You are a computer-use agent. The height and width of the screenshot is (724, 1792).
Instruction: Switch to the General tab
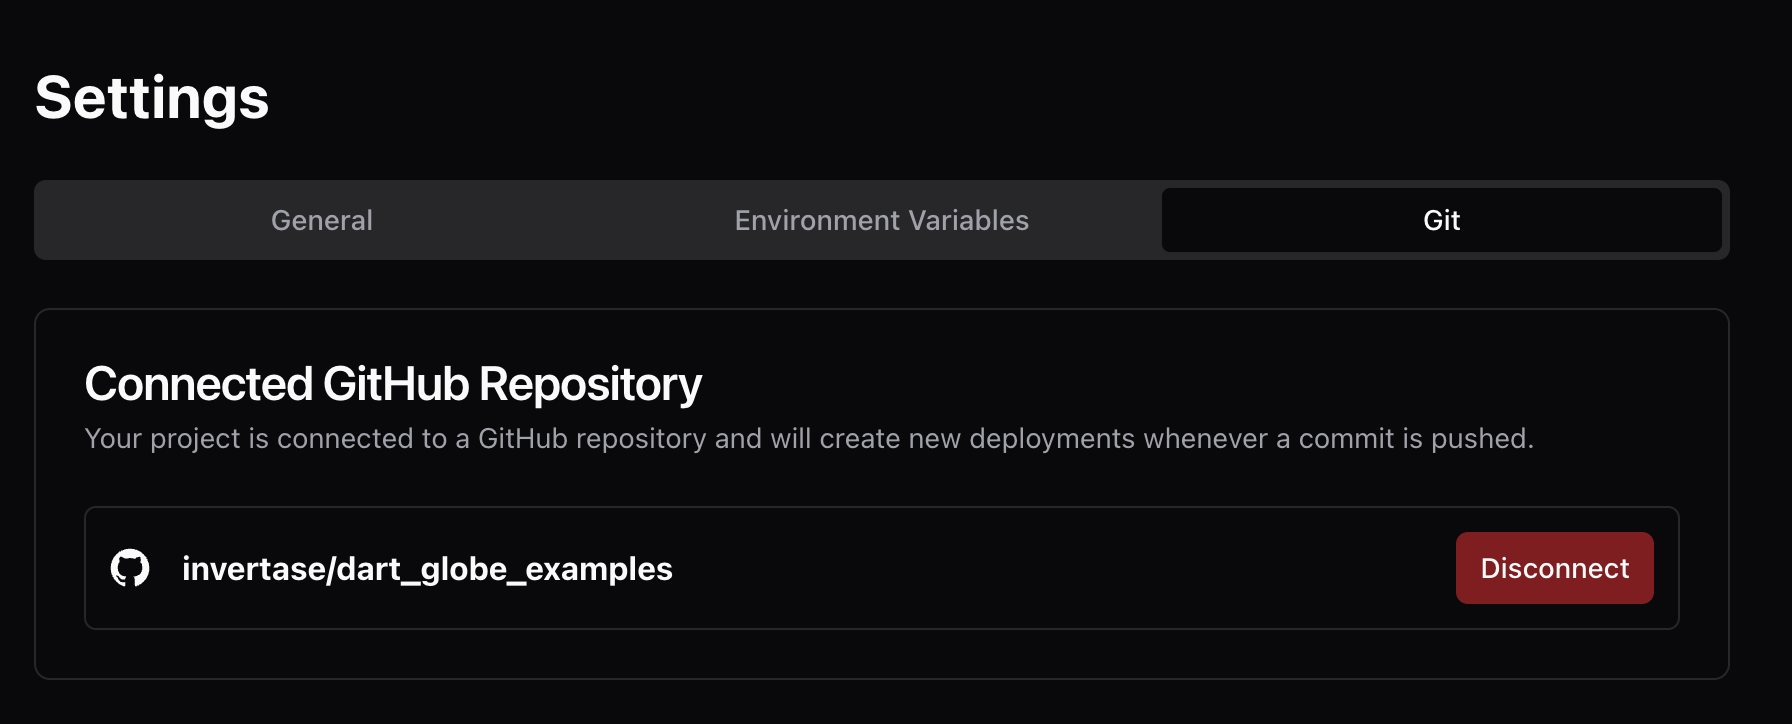click(322, 220)
